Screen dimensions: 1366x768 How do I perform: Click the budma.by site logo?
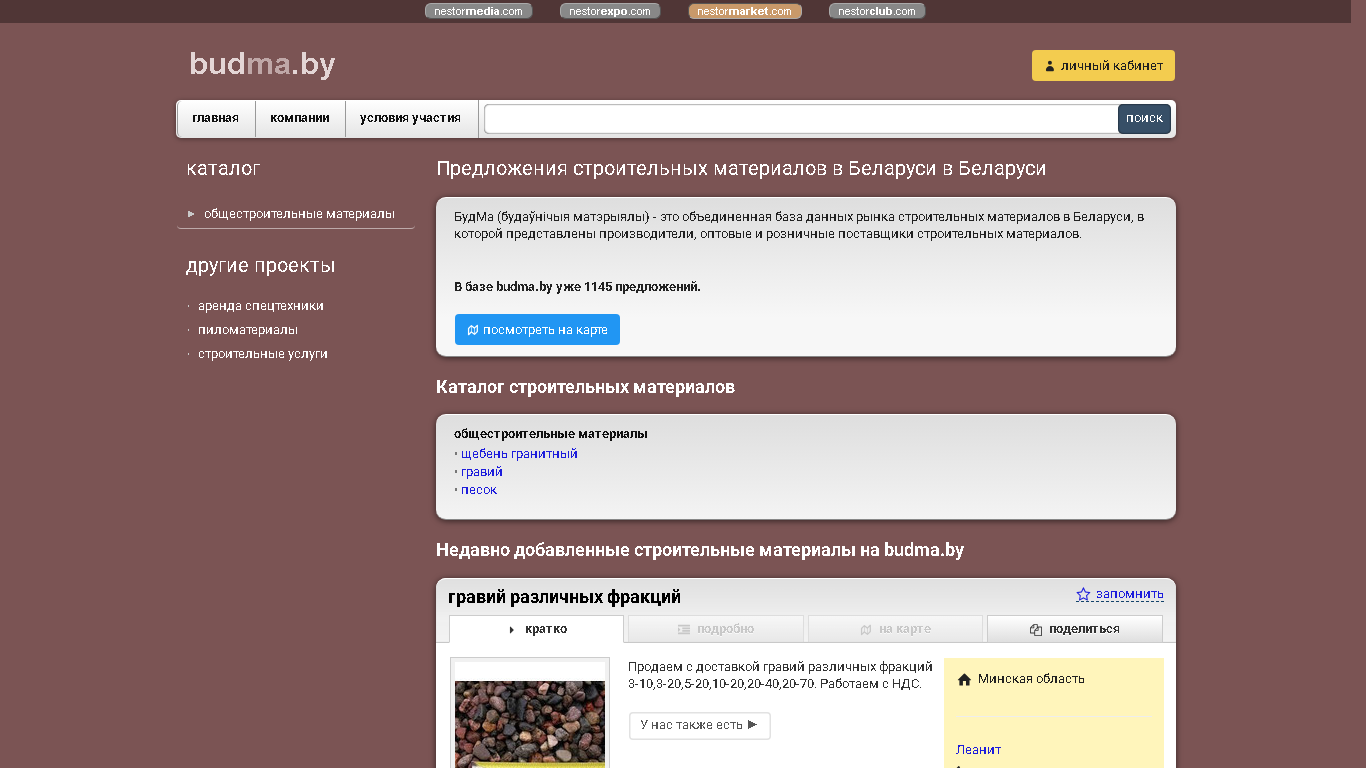[x=262, y=64]
